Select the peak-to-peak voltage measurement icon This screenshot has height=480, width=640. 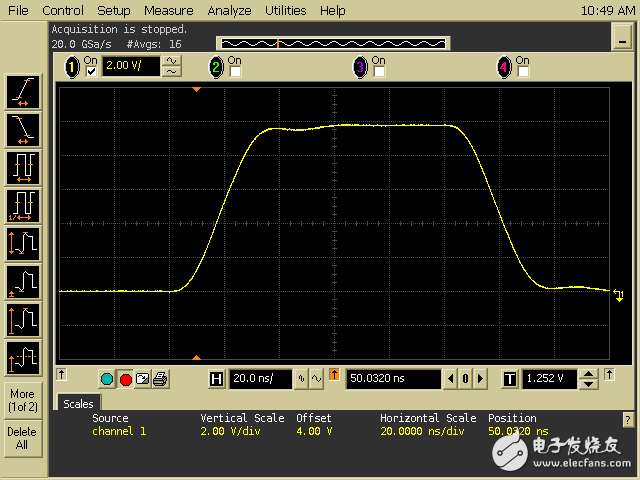23,243
